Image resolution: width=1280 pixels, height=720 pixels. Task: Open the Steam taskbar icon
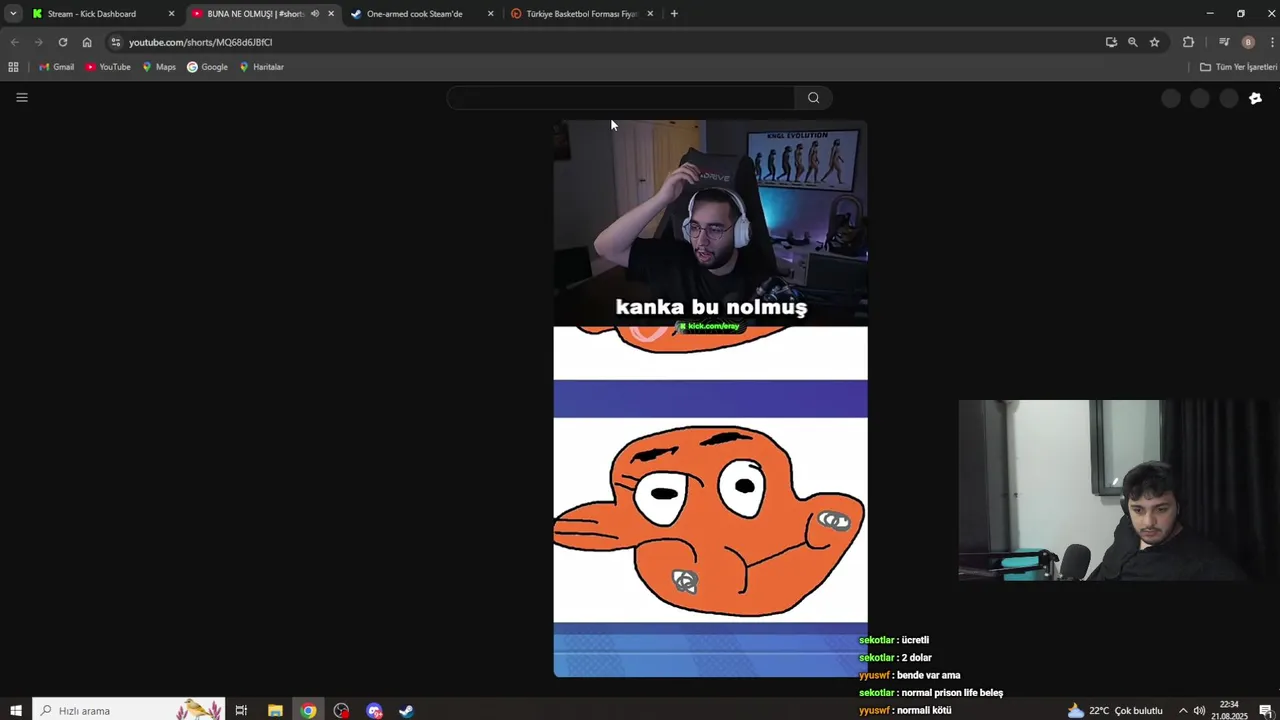pos(406,710)
